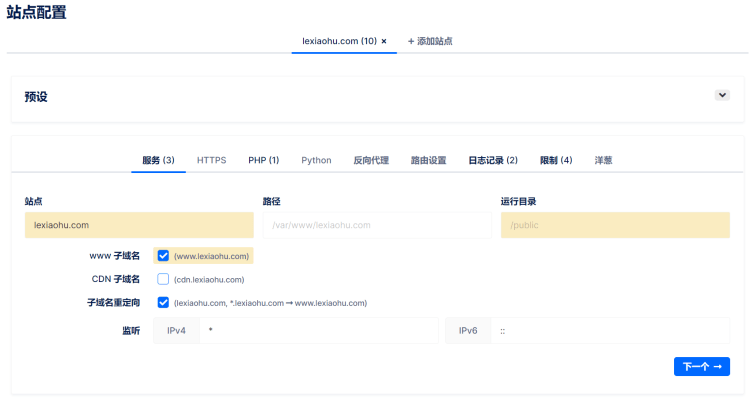Open the PHP (1) tab
Image resolution: width=750 pixels, height=399 pixels.
[x=264, y=160]
